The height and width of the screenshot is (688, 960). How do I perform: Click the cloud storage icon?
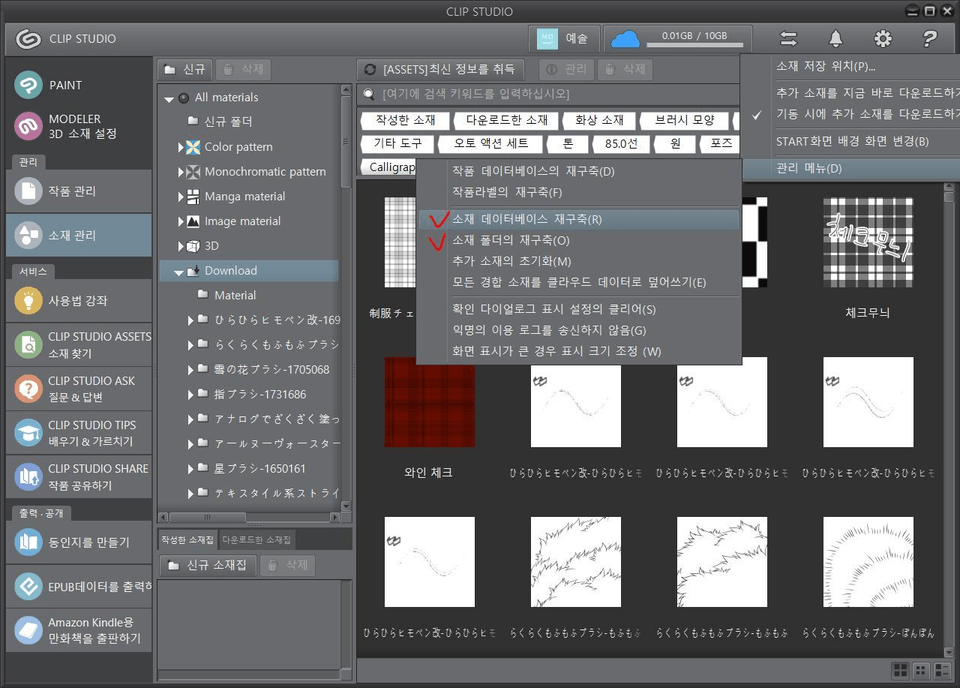coord(625,39)
